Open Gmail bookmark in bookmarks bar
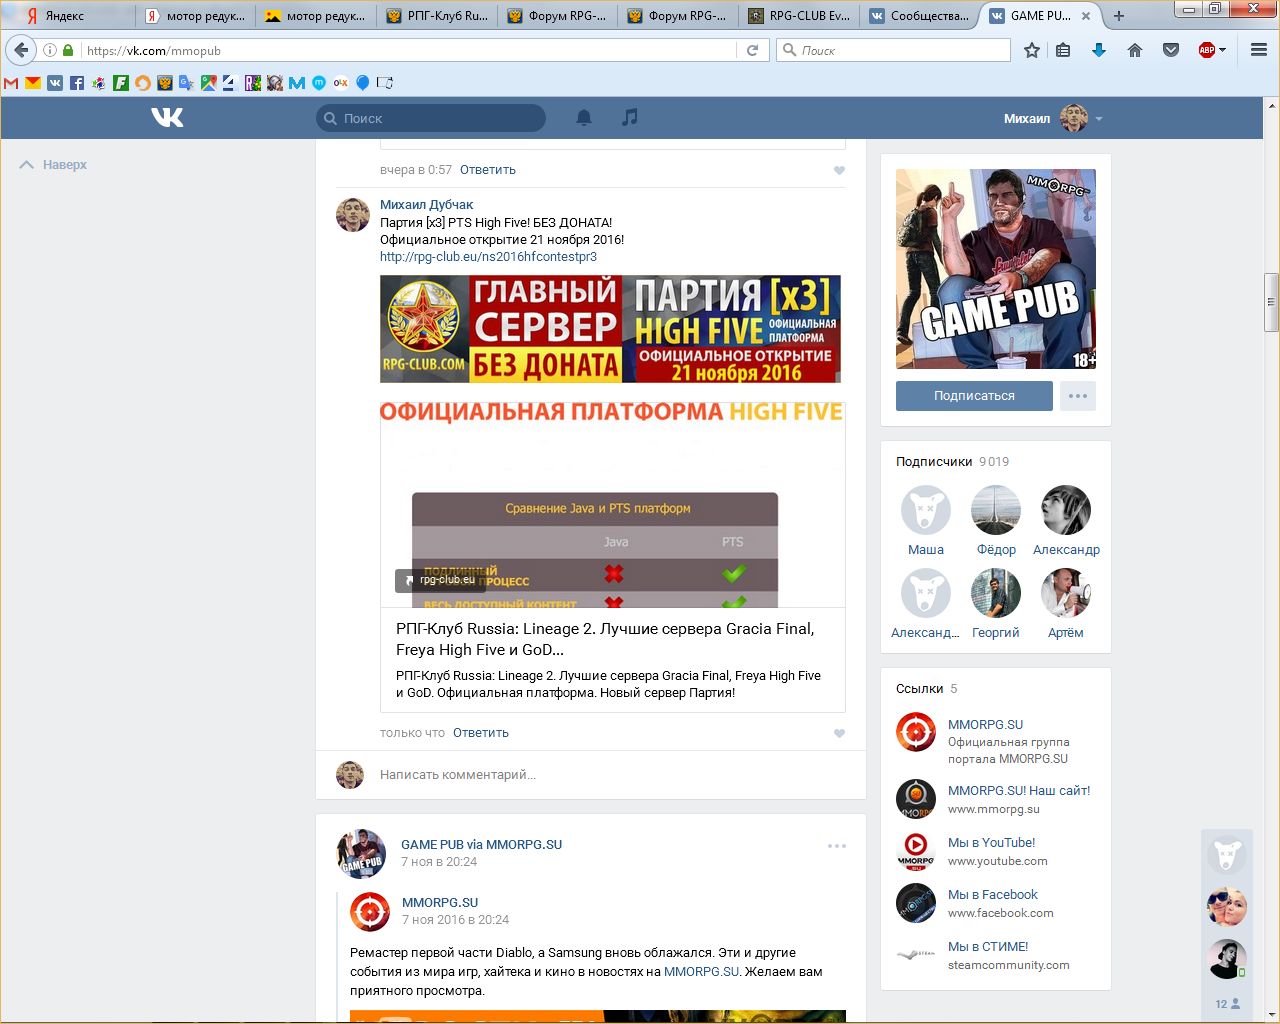This screenshot has width=1280, height=1024. [x=11, y=83]
